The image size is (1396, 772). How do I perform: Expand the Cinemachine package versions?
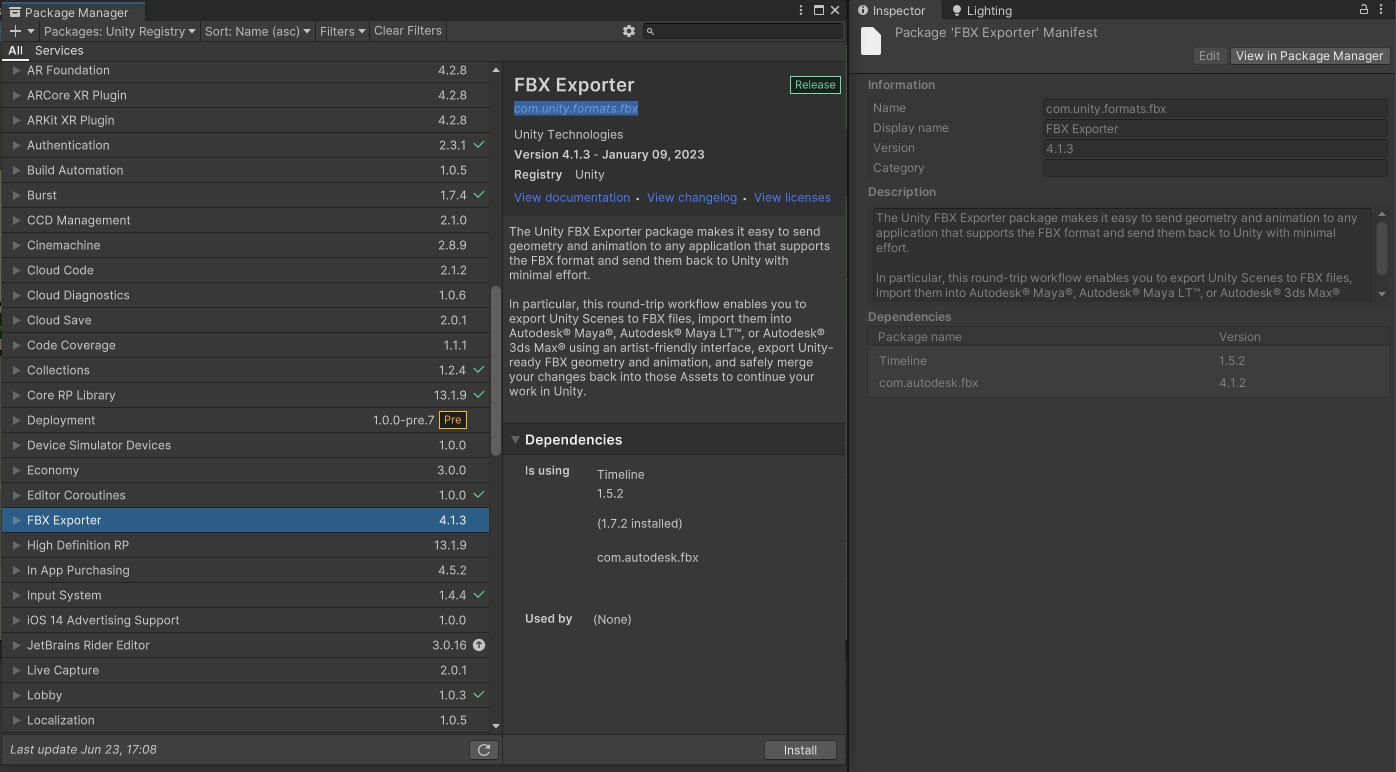[16, 245]
